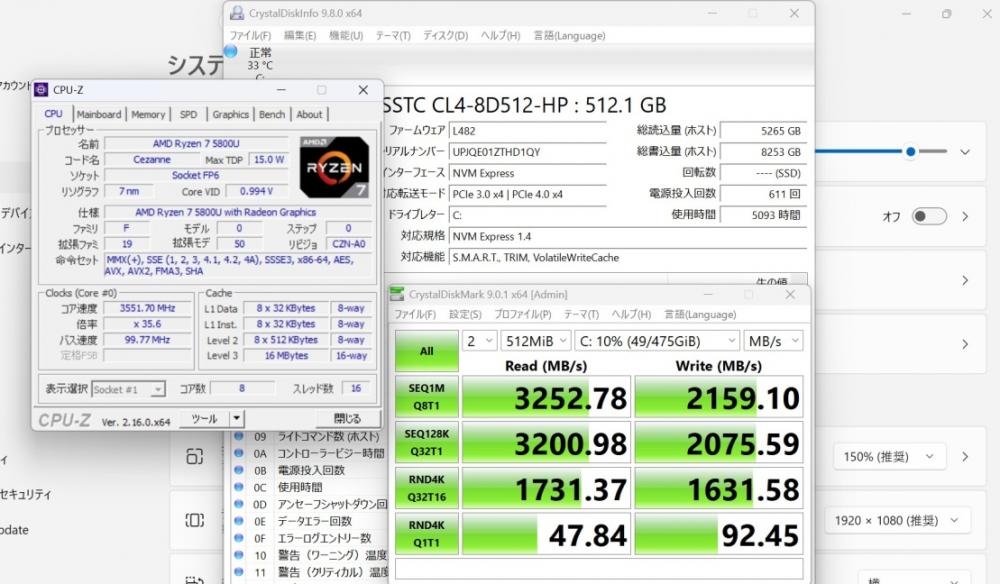
Task: Click the total host writes value 8253 GB
Action: tap(763, 152)
